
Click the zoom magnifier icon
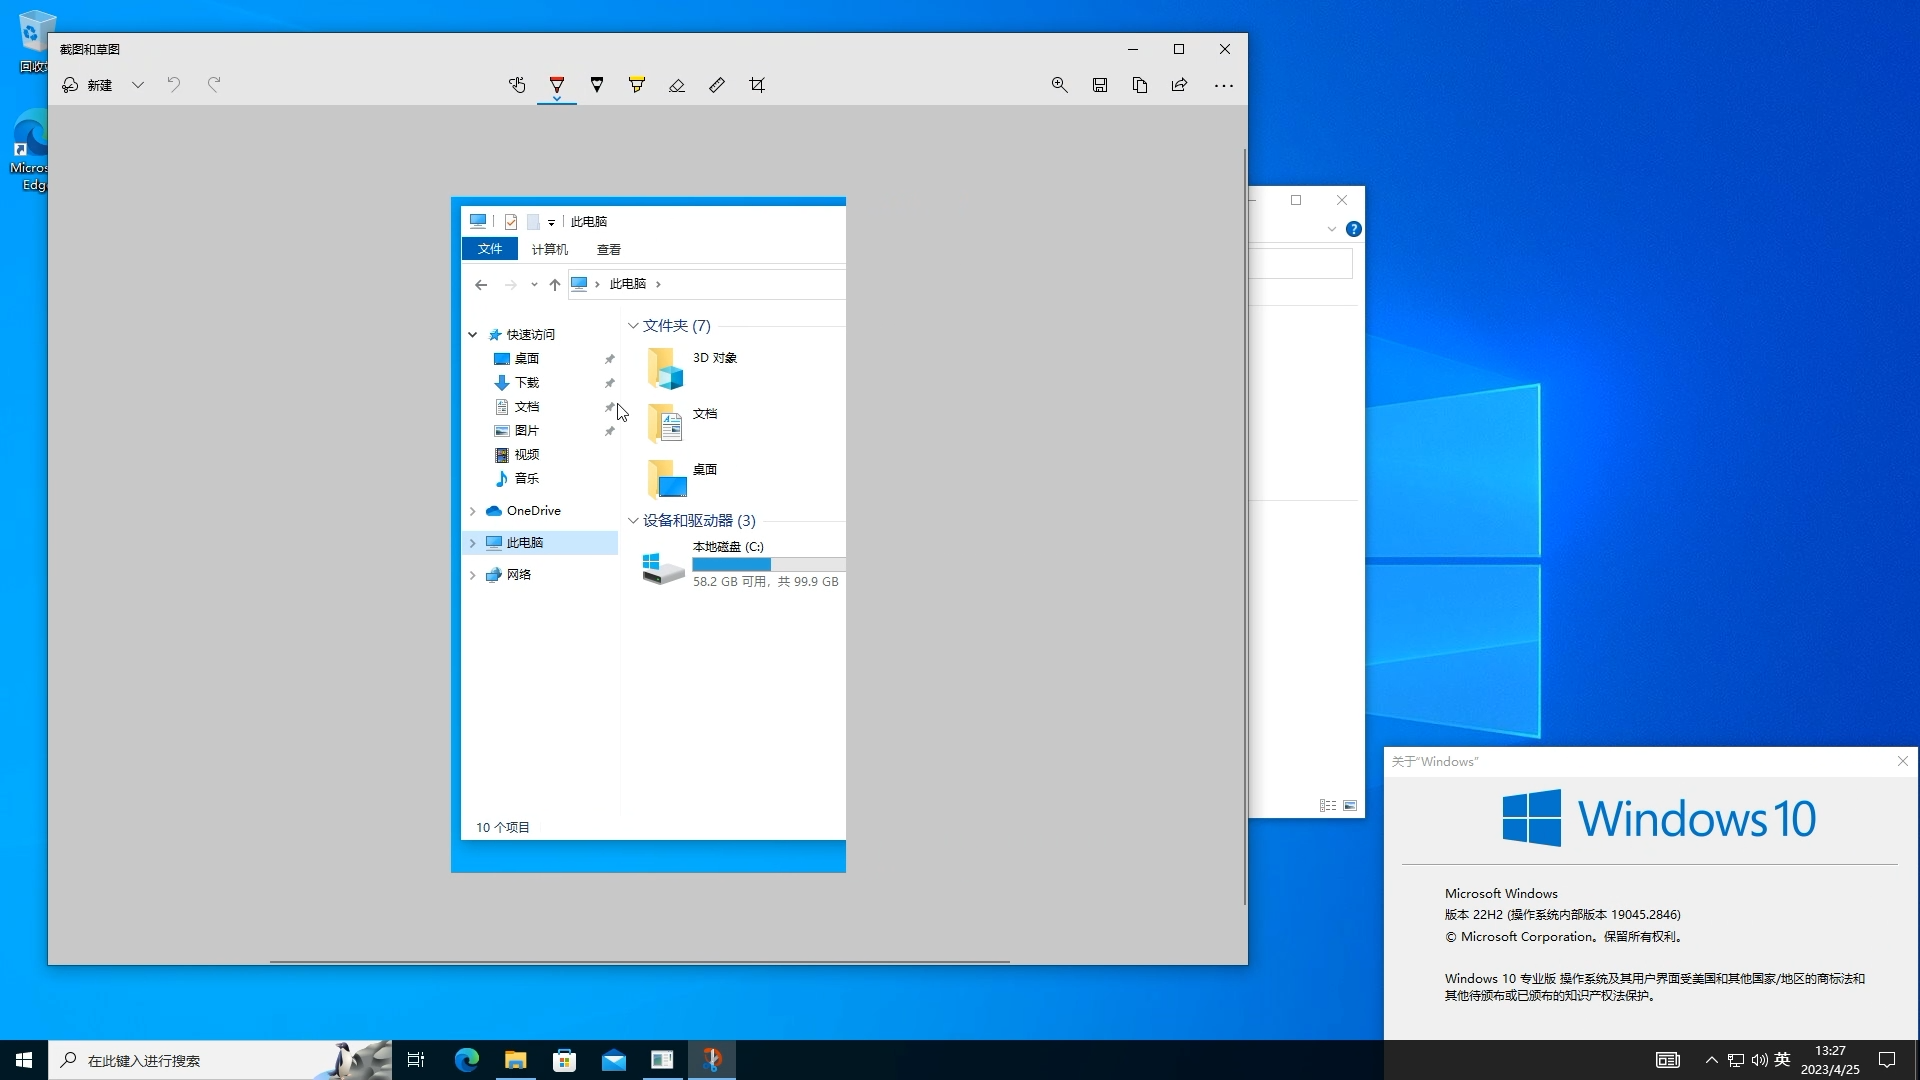(1059, 85)
